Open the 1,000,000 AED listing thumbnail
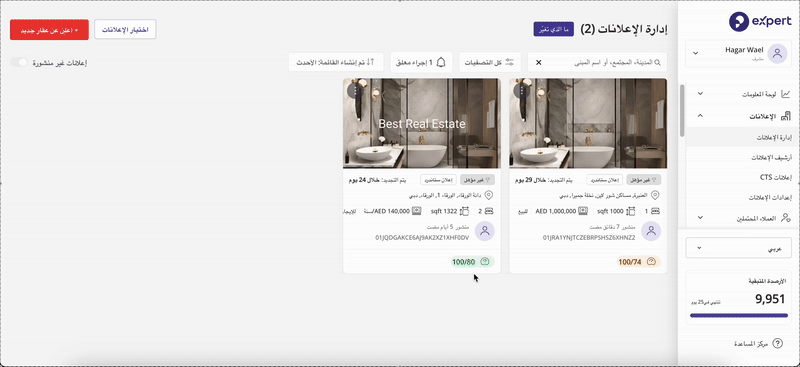The height and width of the screenshot is (367, 800). [588, 123]
